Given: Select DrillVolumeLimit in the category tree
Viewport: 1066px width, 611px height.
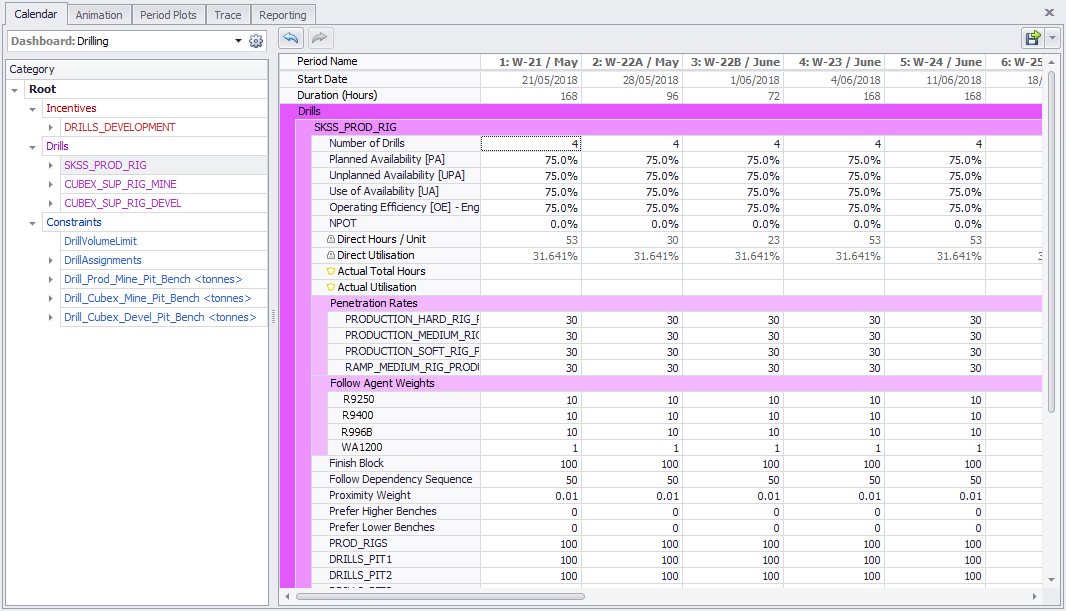Looking at the screenshot, I should [100, 241].
